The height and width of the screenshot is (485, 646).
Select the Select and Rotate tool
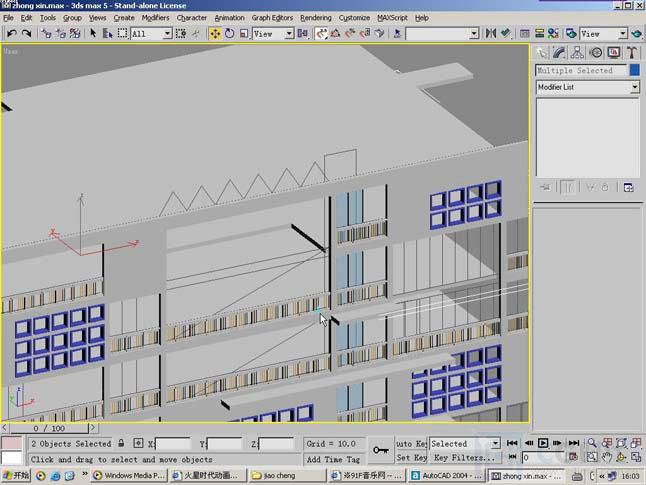click(x=229, y=34)
